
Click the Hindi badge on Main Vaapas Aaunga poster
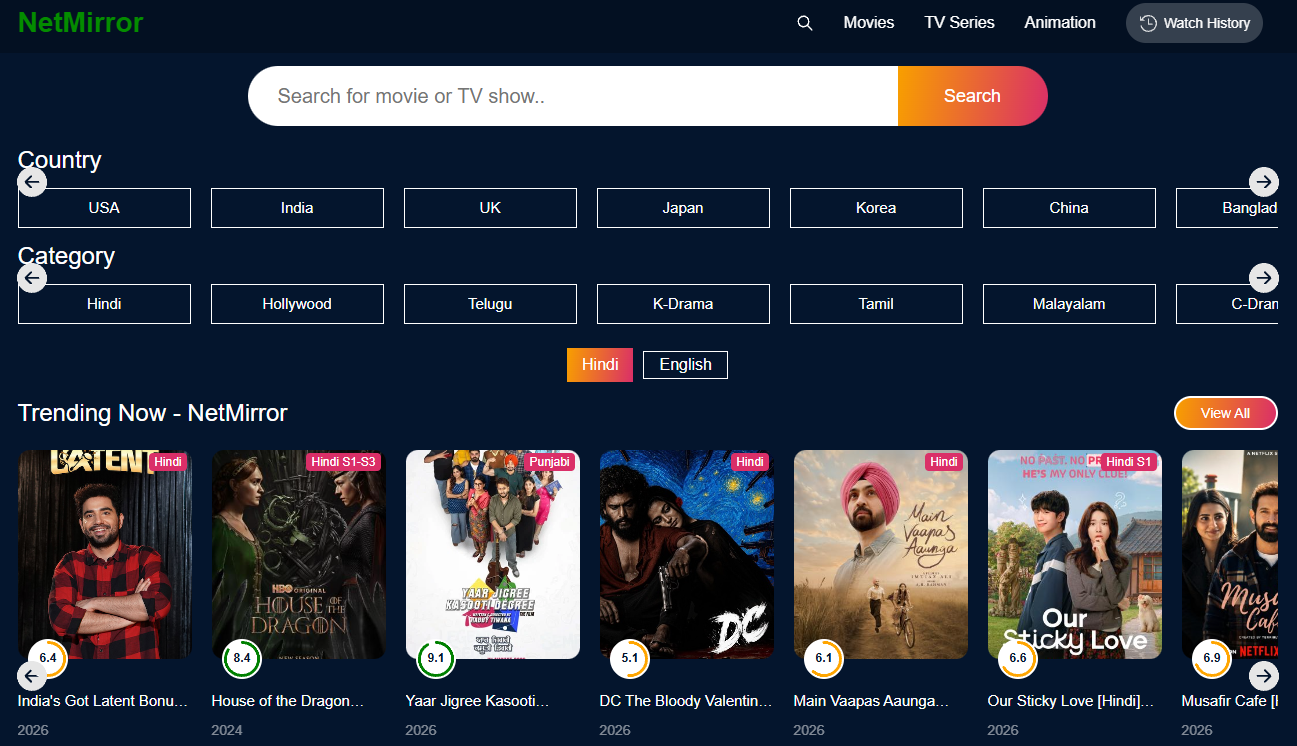pos(944,462)
